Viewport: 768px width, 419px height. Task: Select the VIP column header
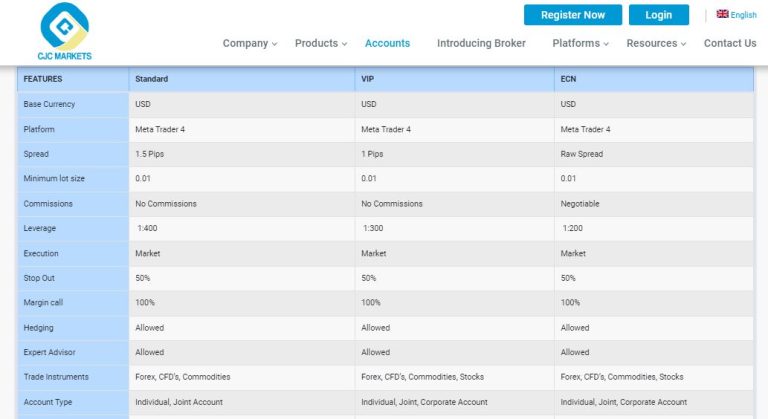click(455, 79)
